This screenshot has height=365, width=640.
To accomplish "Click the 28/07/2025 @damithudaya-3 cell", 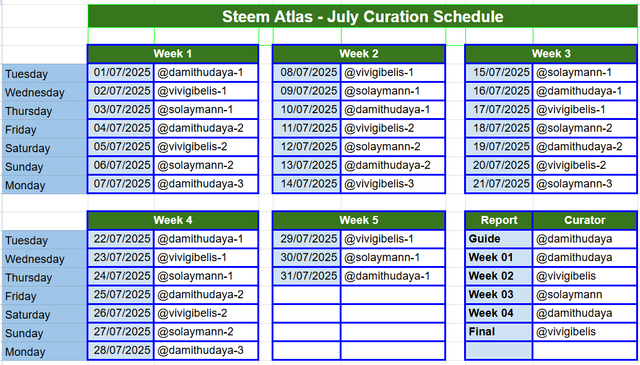I will 206,351.
